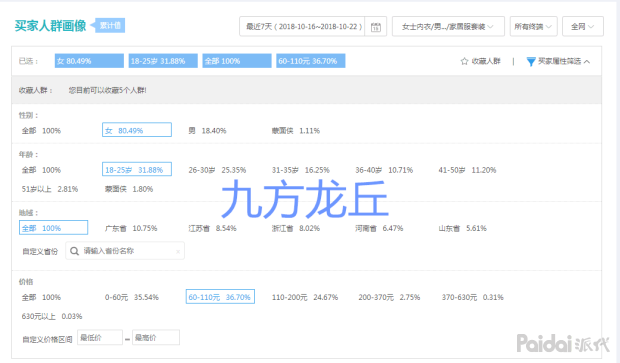Select age option 全部 100%
The width and height of the screenshot is (620, 363).
(41, 170)
